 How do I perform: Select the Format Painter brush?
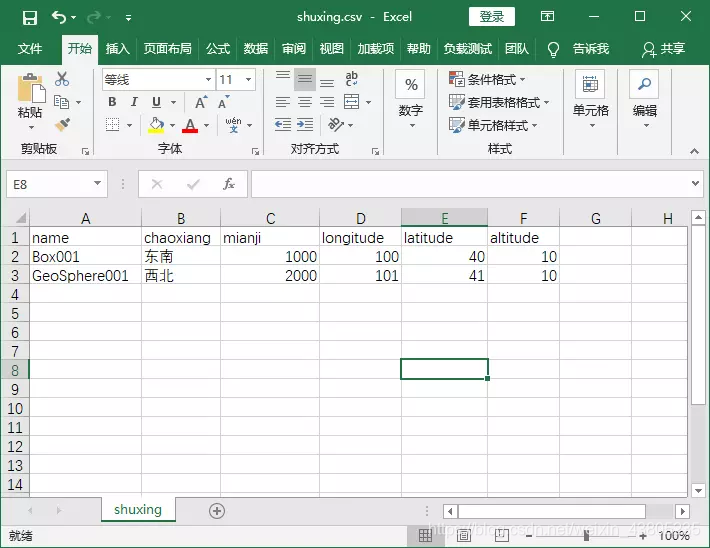62,125
